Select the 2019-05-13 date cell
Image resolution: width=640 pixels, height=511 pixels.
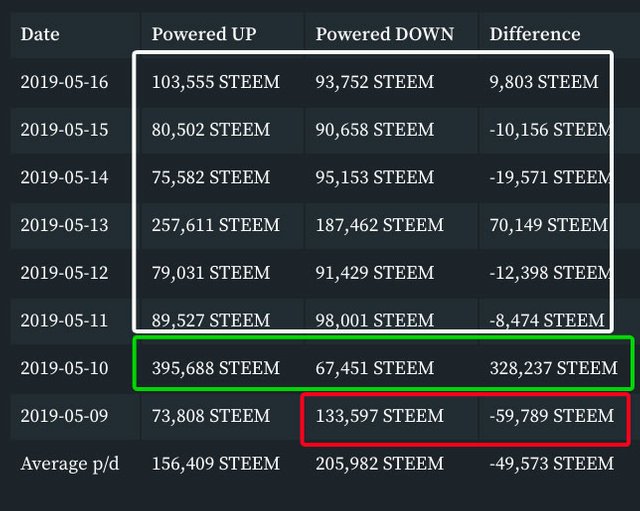[65, 225]
